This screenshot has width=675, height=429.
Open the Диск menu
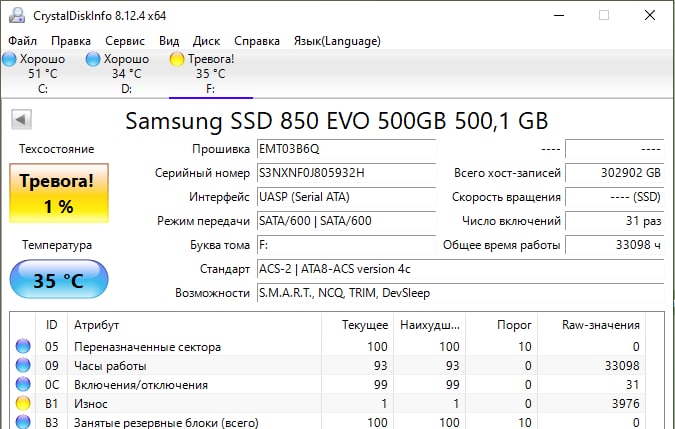tap(206, 41)
